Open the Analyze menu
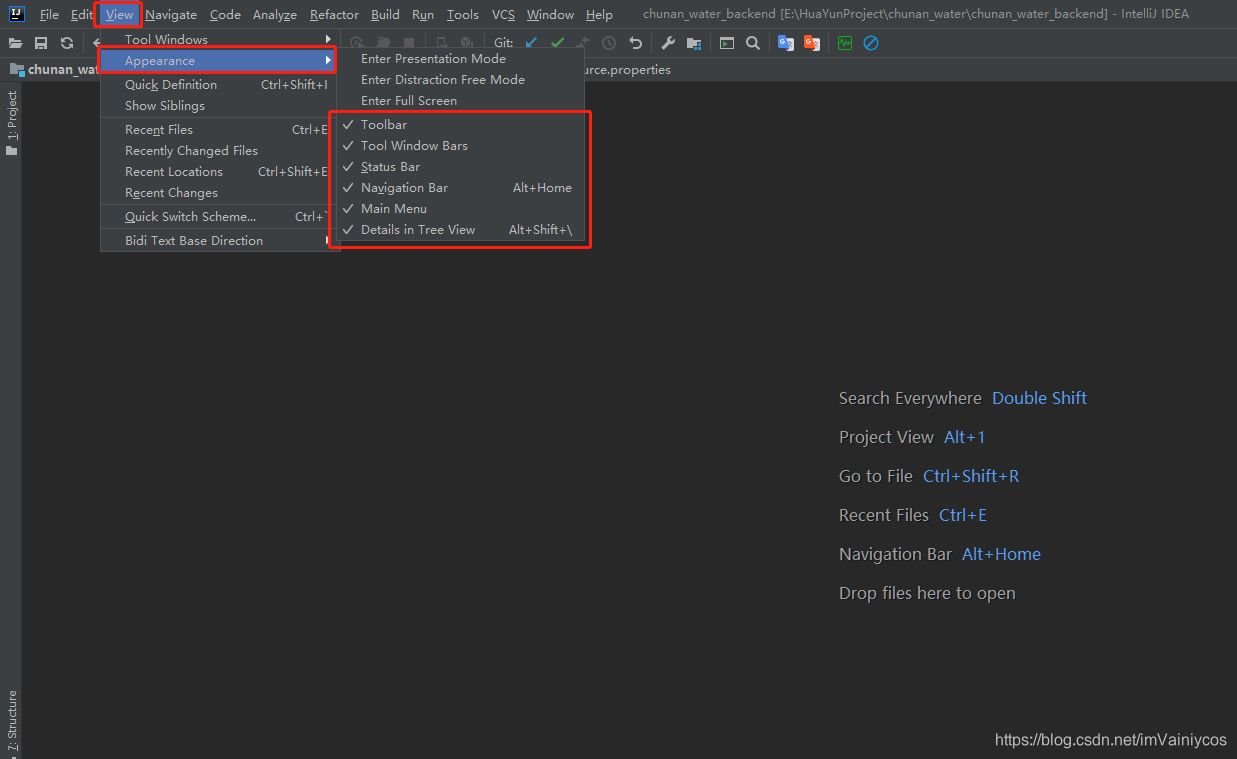 coord(275,15)
